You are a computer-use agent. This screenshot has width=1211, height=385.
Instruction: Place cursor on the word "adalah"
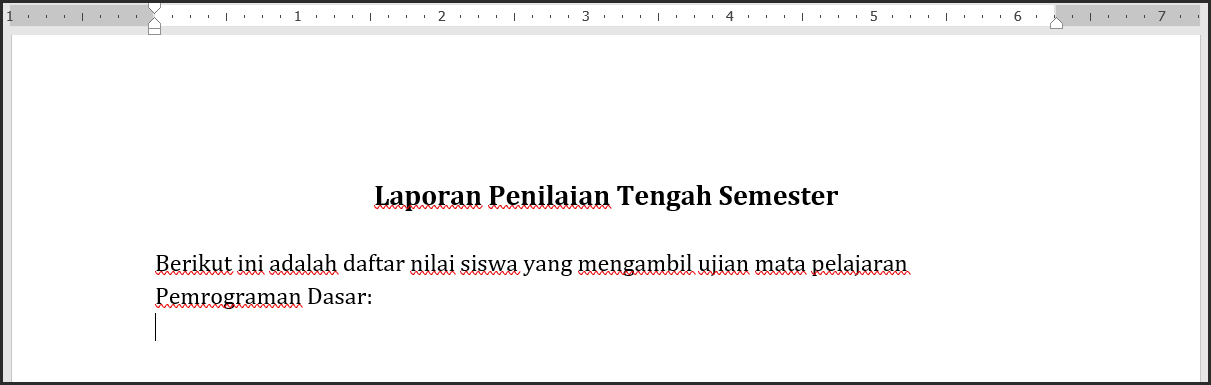pyautogui.click(x=303, y=264)
